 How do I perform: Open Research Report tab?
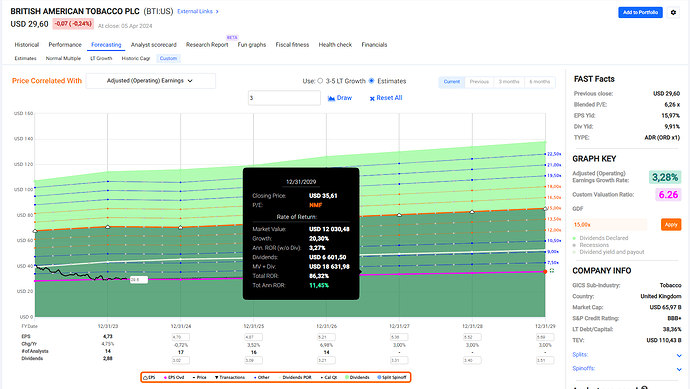(207, 45)
